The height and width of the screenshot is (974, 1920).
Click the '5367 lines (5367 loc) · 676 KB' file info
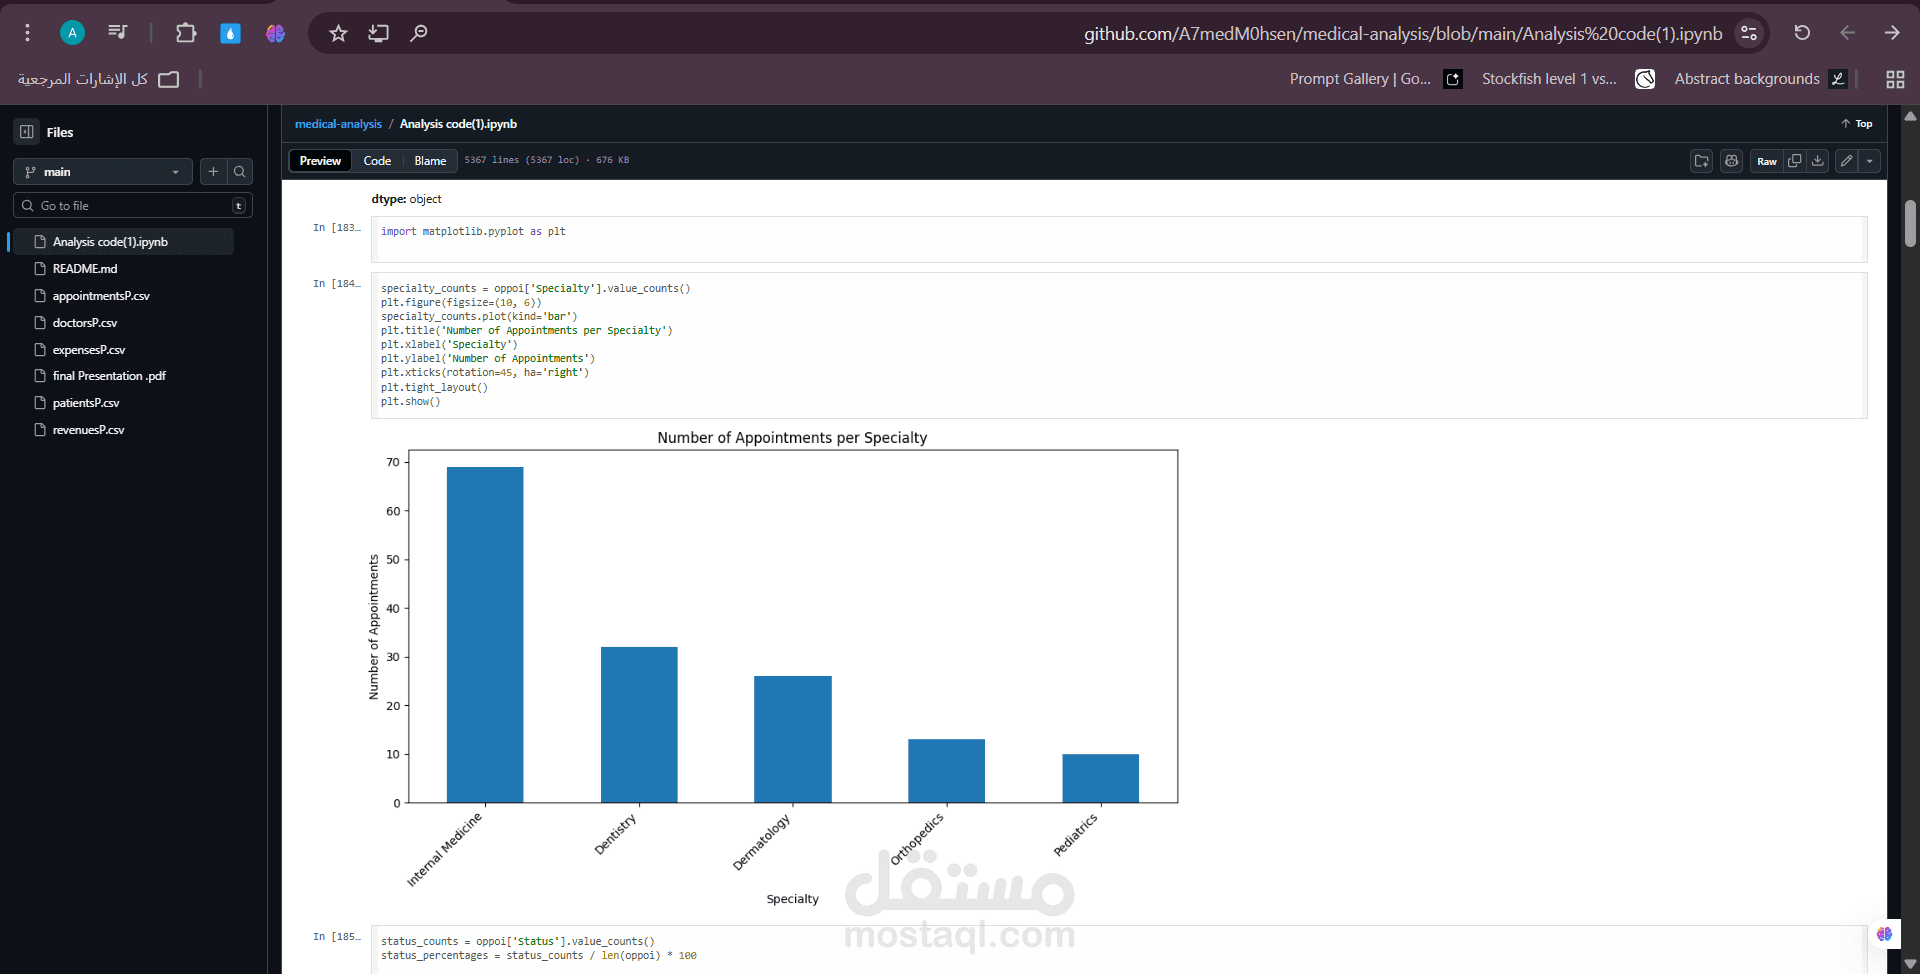547,160
